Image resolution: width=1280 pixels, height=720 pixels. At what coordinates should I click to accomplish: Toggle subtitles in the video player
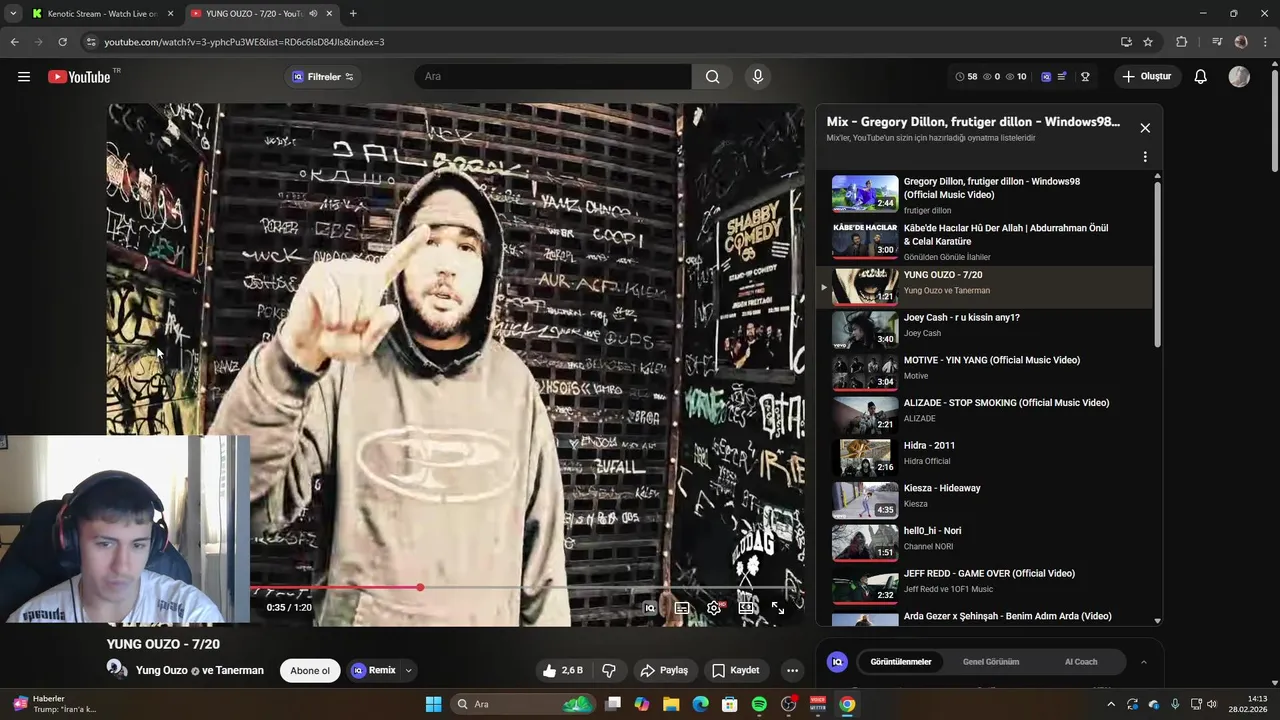tap(682, 607)
